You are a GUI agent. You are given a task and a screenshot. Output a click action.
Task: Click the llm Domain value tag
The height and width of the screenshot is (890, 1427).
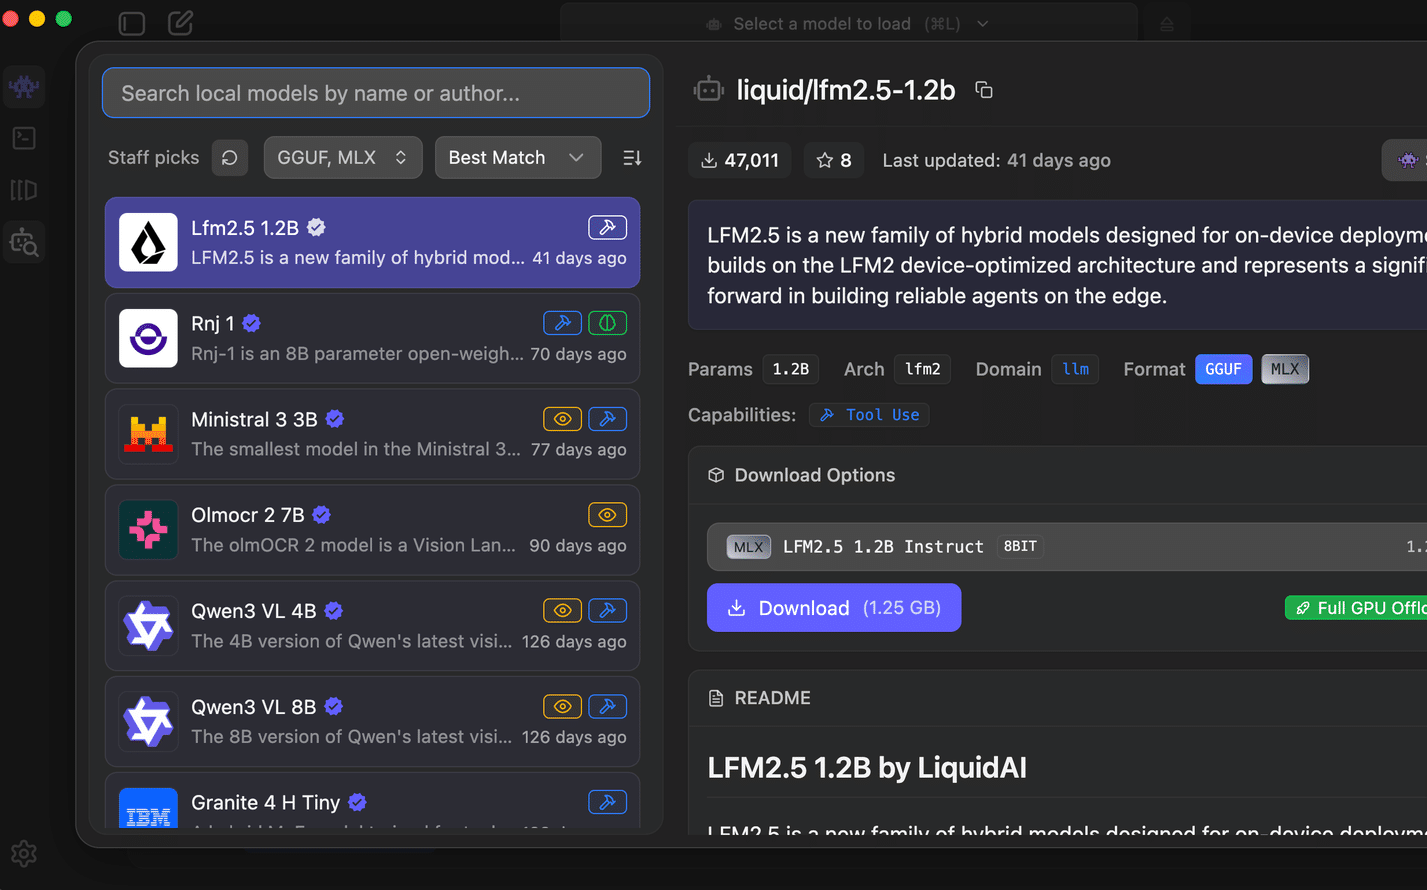coord(1076,369)
